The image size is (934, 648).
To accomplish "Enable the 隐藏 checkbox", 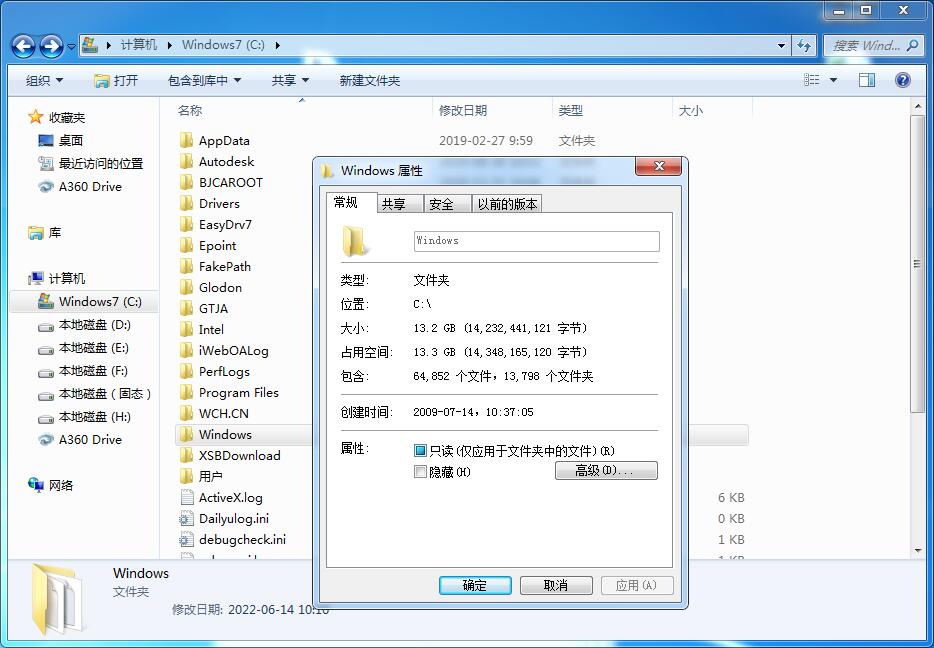I will click(x=422, y=471).
